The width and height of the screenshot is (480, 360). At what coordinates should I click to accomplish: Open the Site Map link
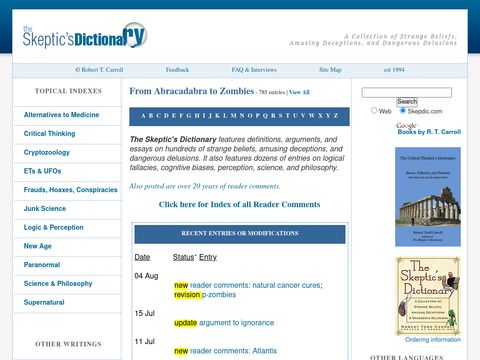click(330, 70)
